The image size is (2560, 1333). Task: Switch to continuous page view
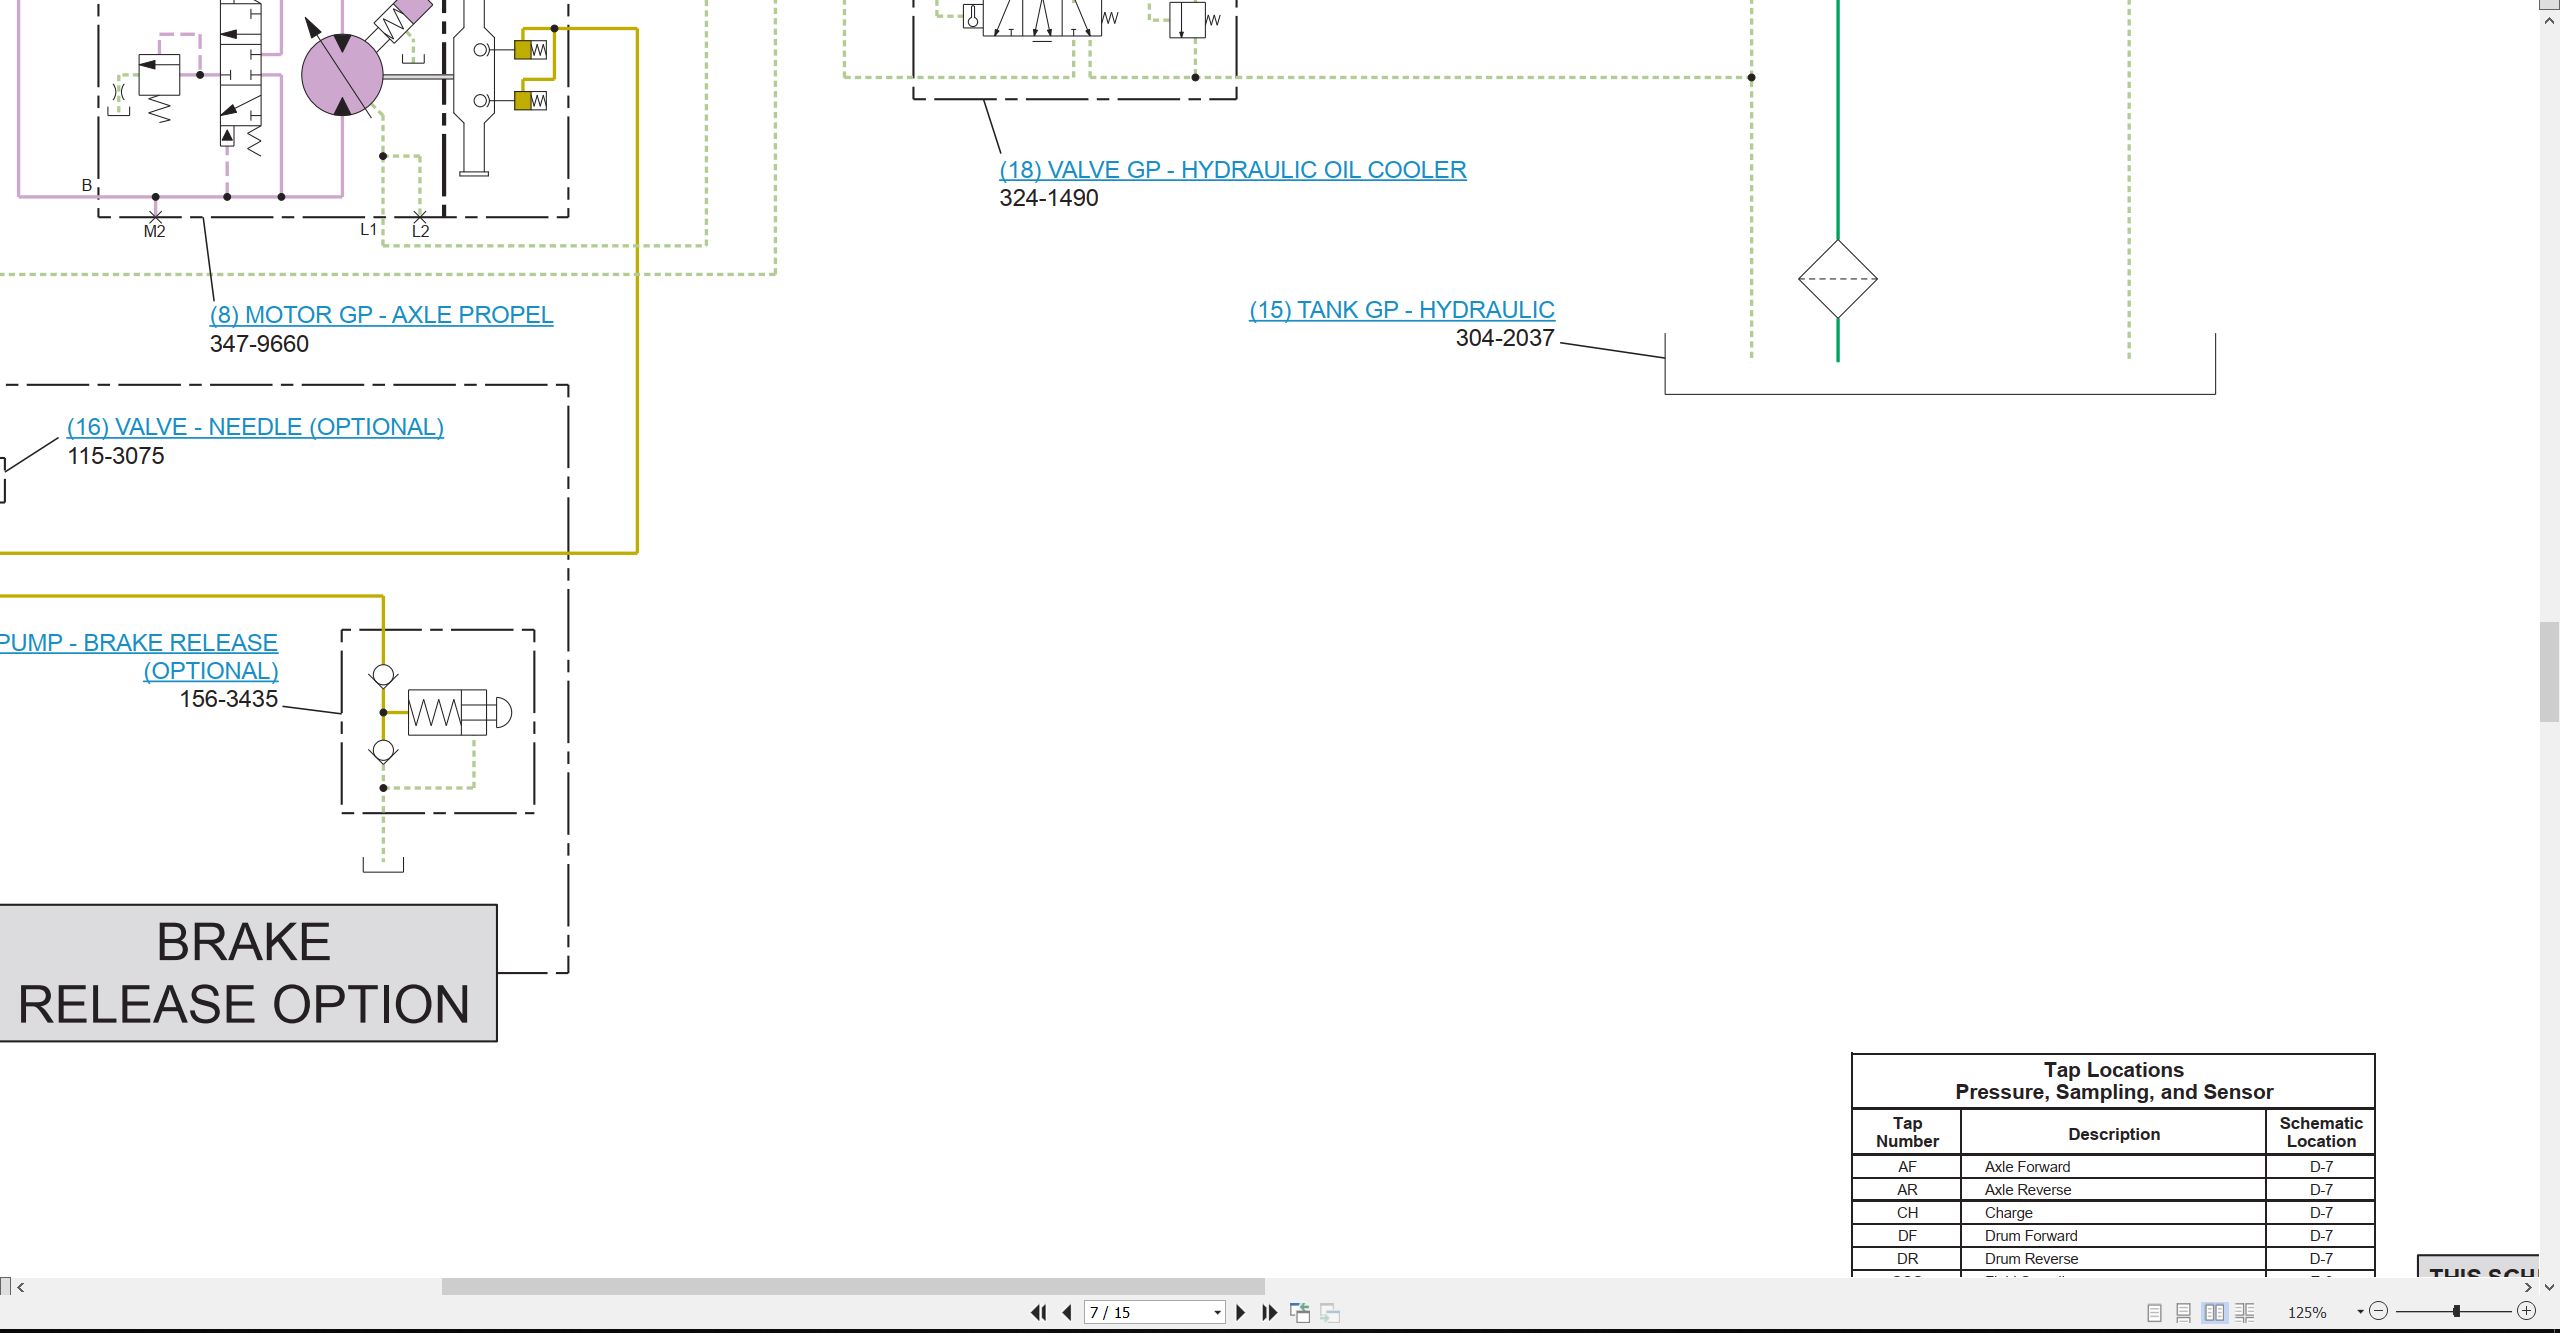[x=2184, y=1312]
